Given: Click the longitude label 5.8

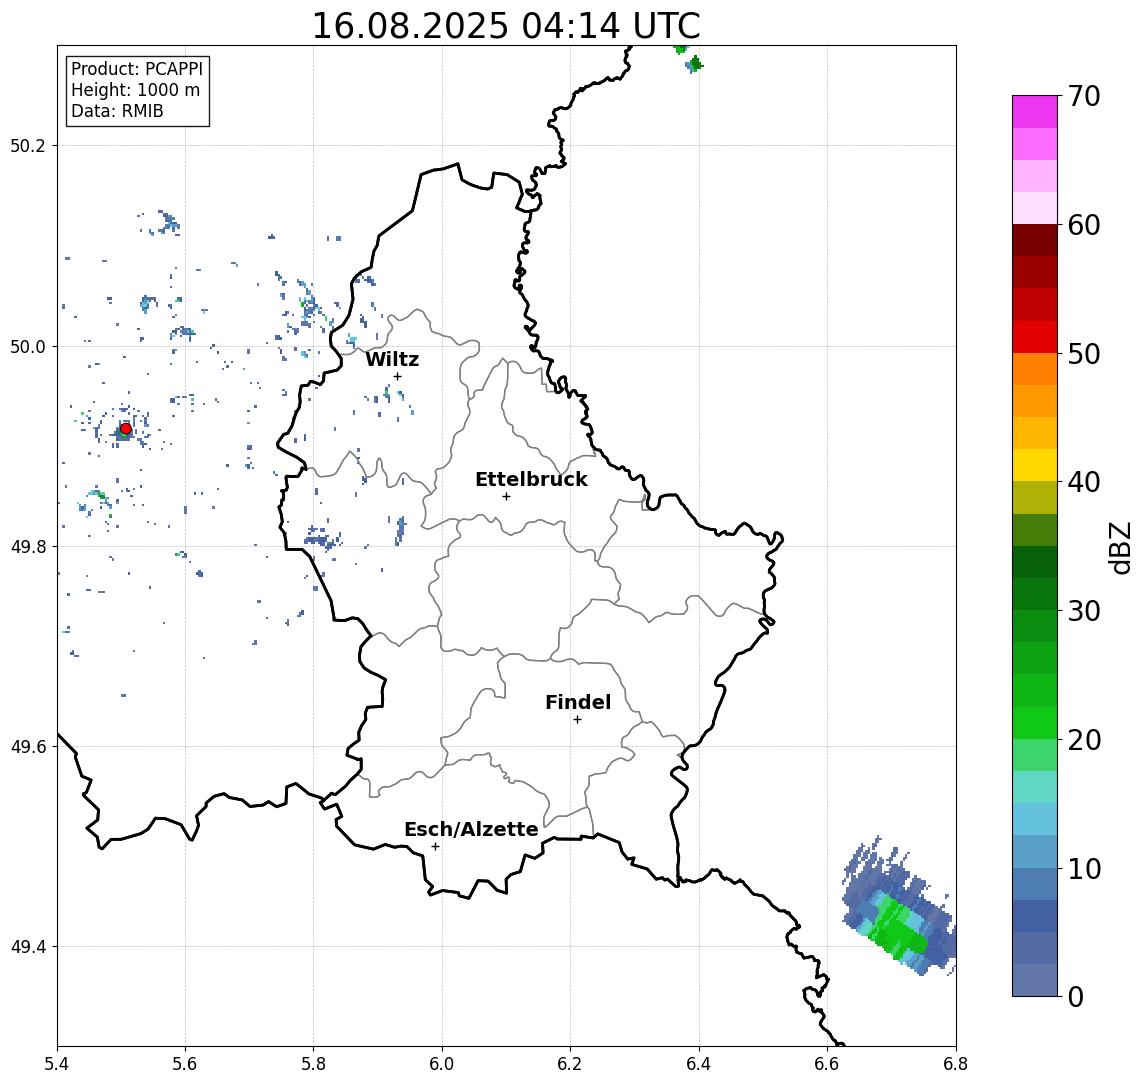Looking at the screenshot, I should click(313, 1064).
